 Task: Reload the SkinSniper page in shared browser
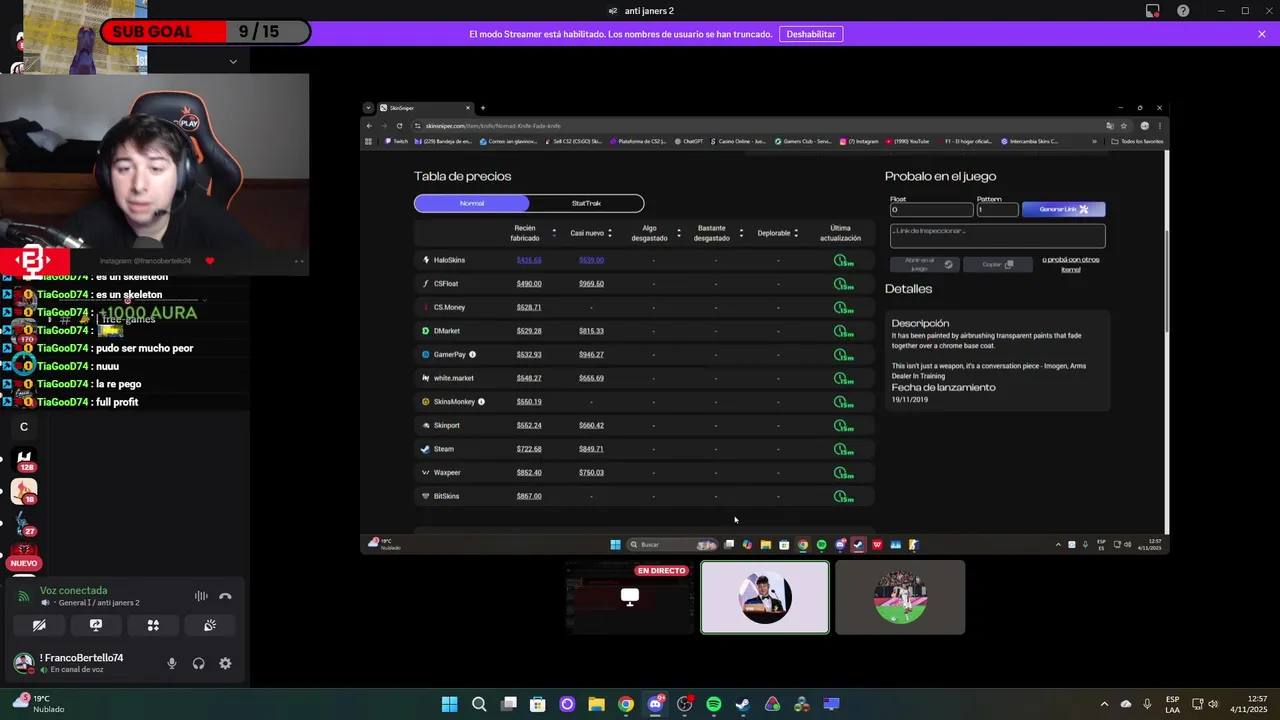point(399,126)
